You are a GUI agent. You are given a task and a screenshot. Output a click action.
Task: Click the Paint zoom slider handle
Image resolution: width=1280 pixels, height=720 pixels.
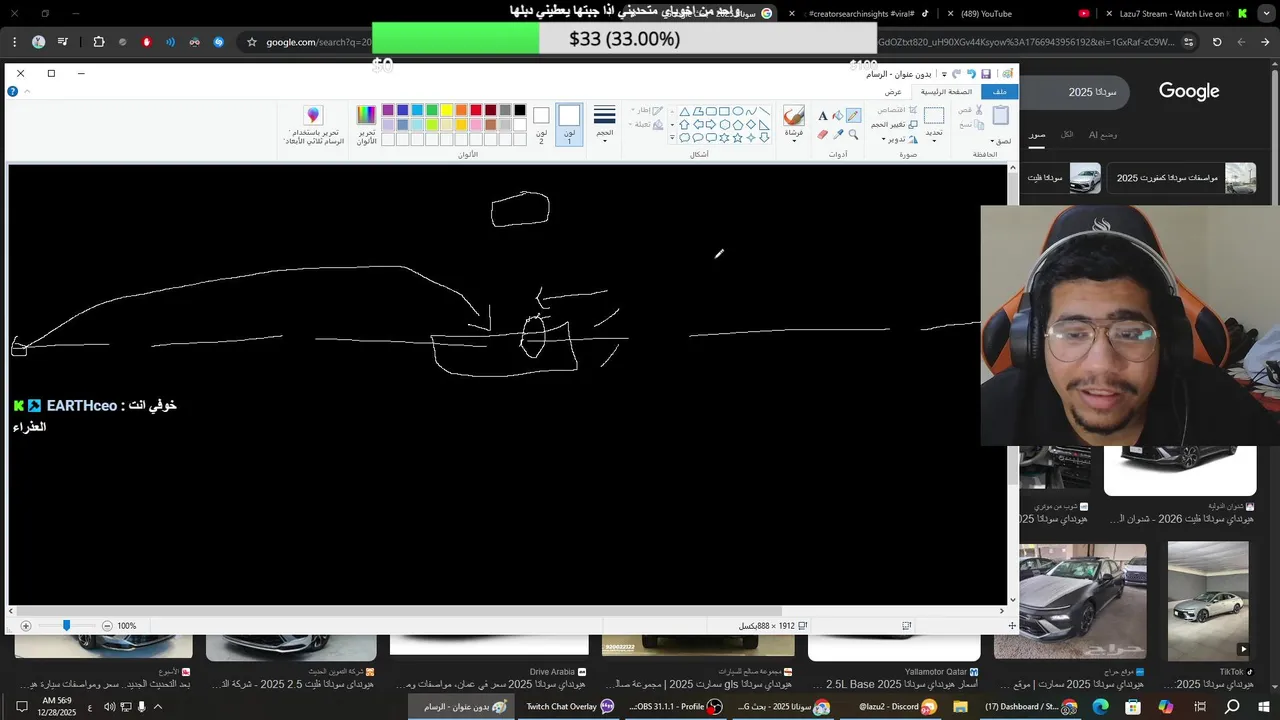[66, 626]
